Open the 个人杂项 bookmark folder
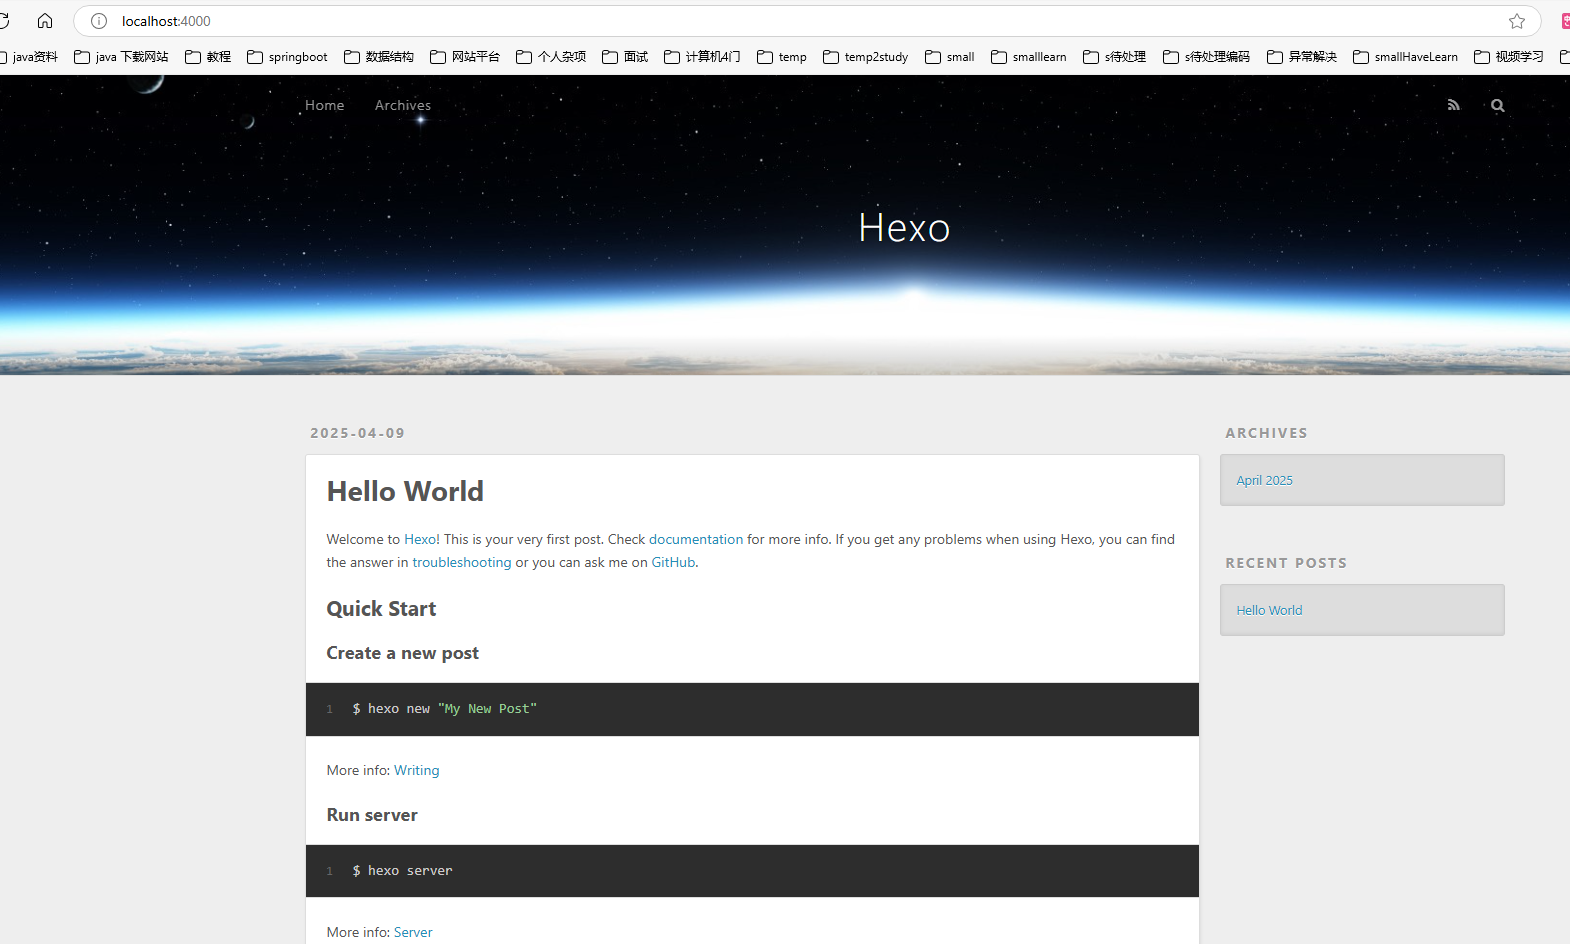Screen dimensions: 1570x944 pyautogui.click(x=551, y=57)
